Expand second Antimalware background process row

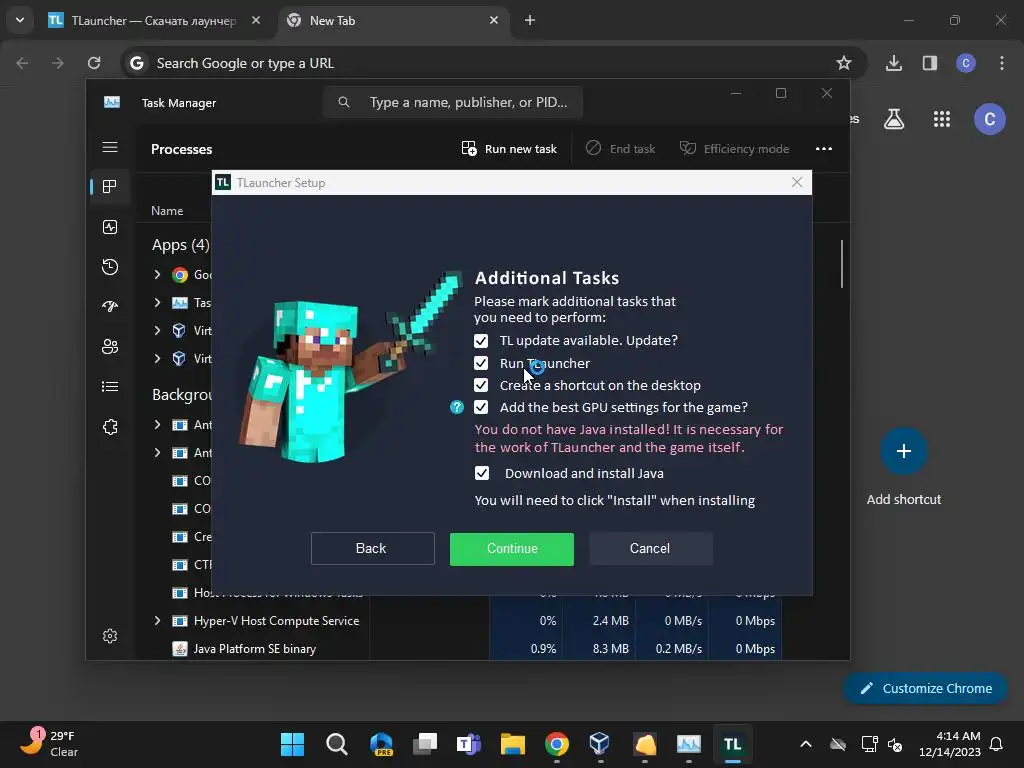157,453
